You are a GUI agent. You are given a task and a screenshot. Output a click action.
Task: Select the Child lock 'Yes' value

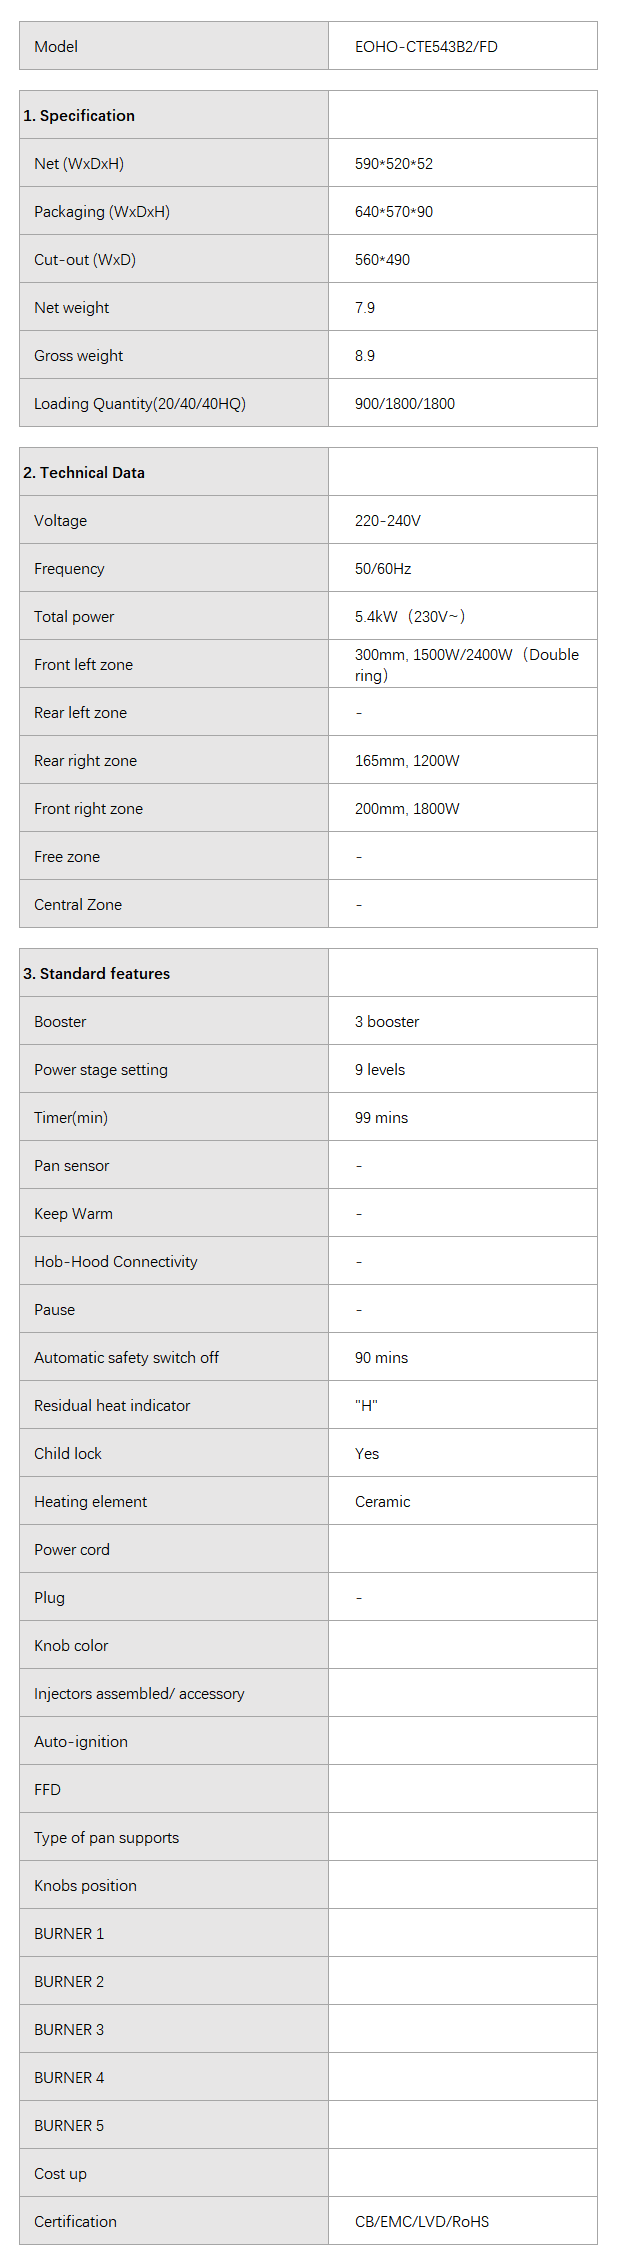point(367,1453)
